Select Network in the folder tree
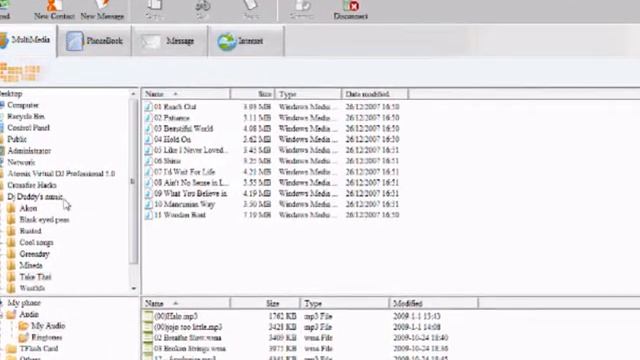640x360 pixels. (x=21, y=162)
